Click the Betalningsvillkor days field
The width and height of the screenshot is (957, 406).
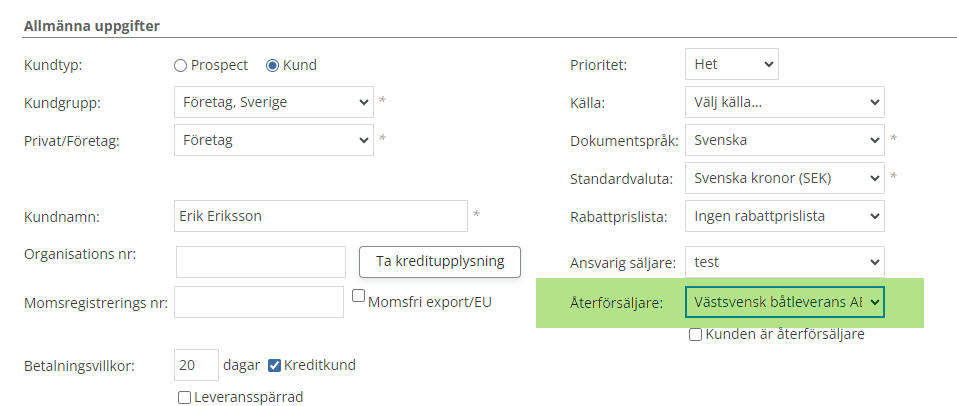[196, 365]
